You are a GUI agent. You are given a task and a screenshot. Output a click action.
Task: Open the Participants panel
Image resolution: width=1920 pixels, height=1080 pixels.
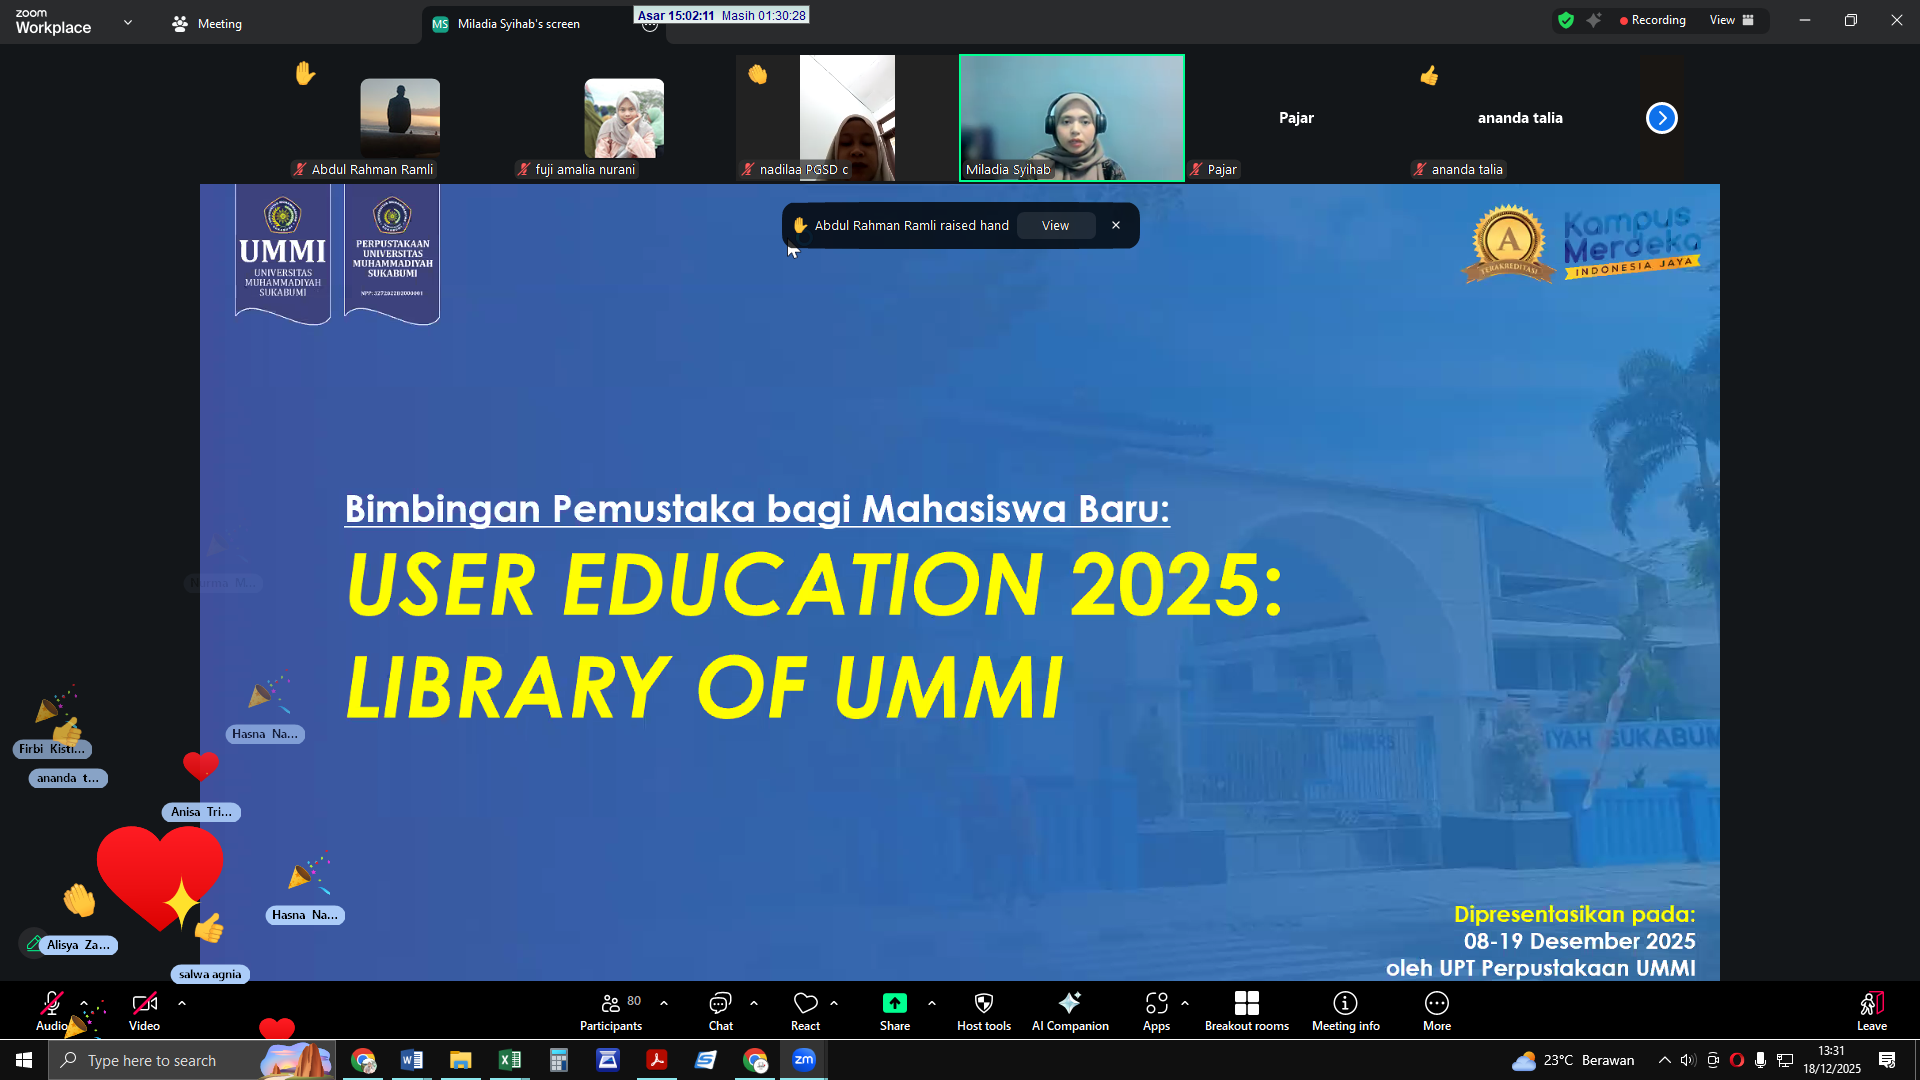pyautogui.click(x=611, y=1010)
